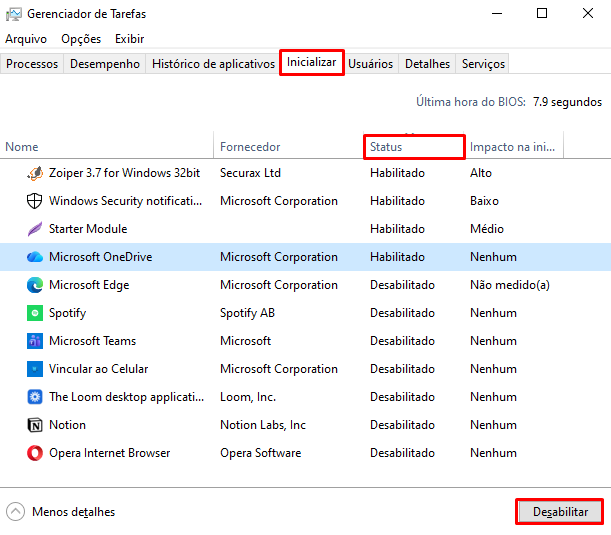The height and width of the screenshot is (535, 611).
Task: Click the Médio impact value
Action: pyautogui.click(x=487, y=229)
